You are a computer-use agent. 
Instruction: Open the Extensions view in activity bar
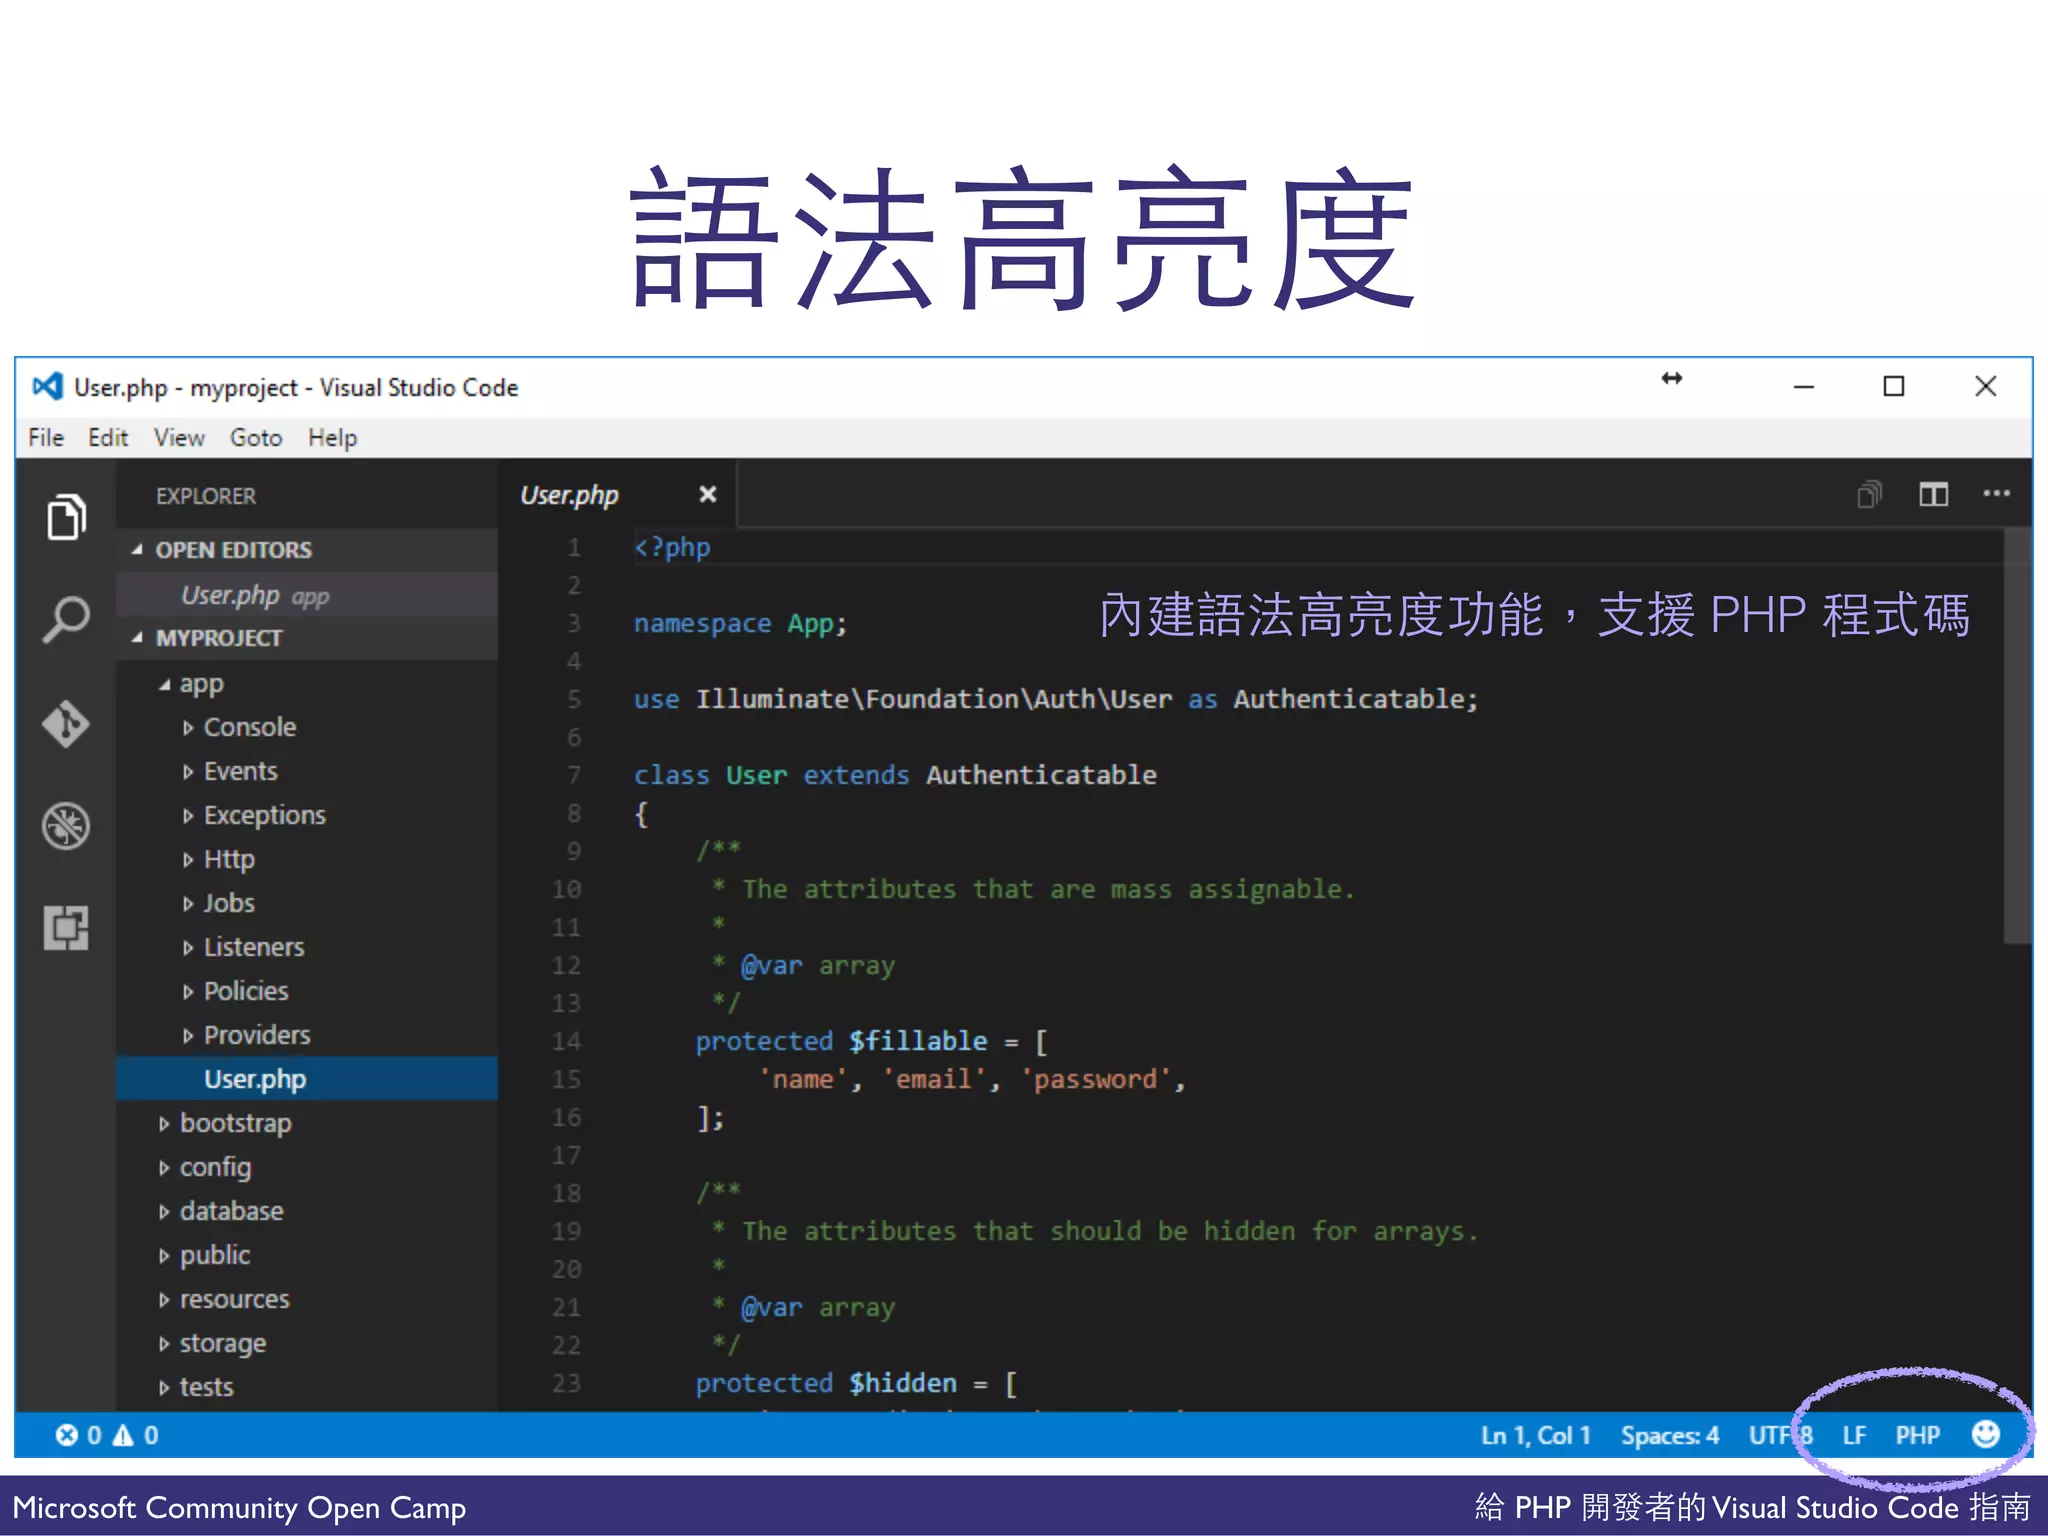coord(66,928)
